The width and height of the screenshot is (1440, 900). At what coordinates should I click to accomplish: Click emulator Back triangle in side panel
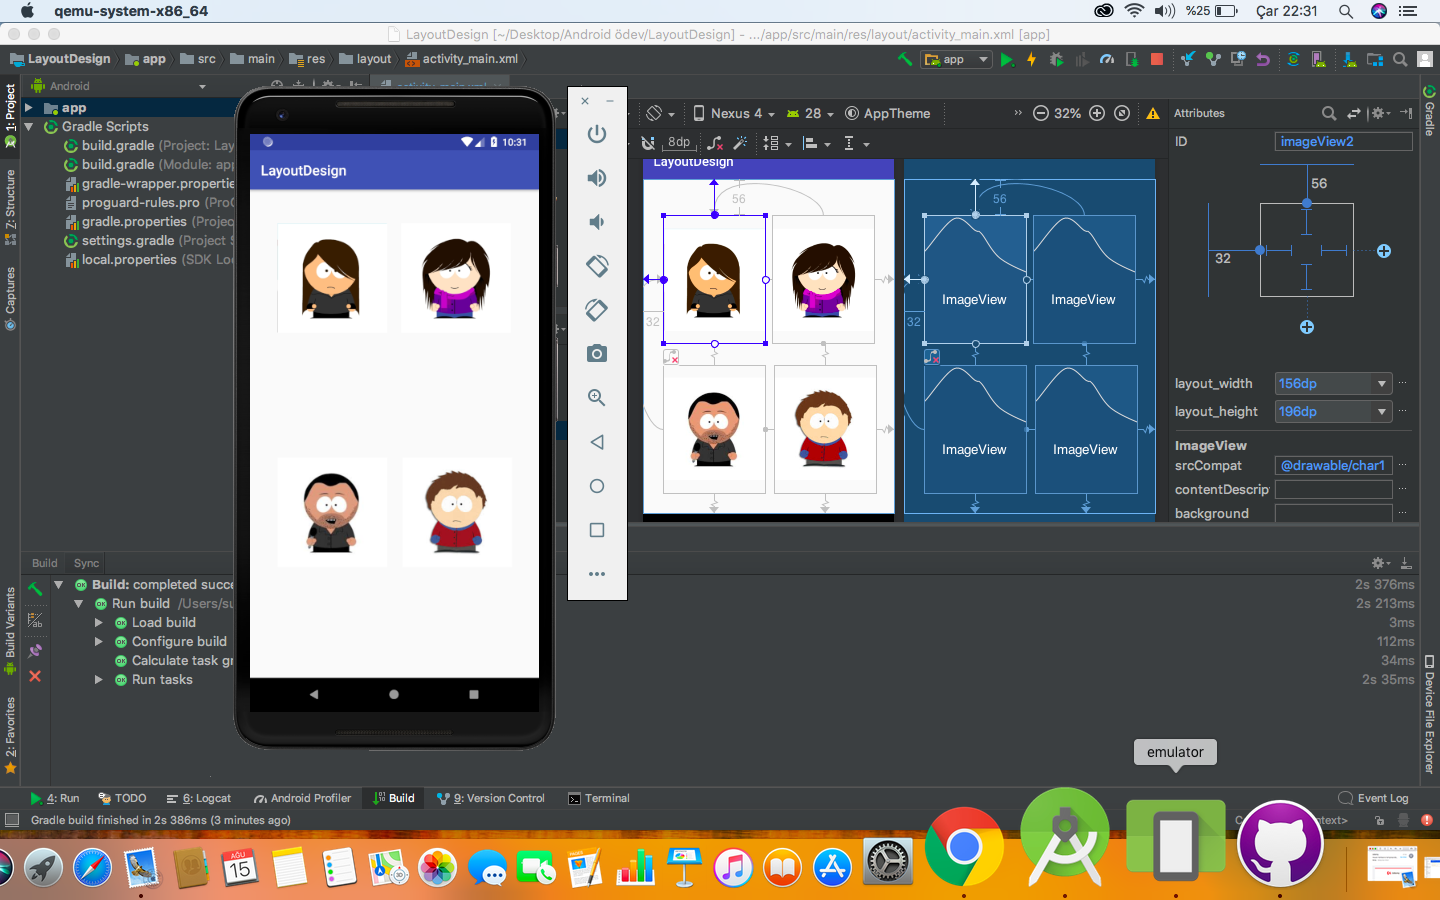597,442
